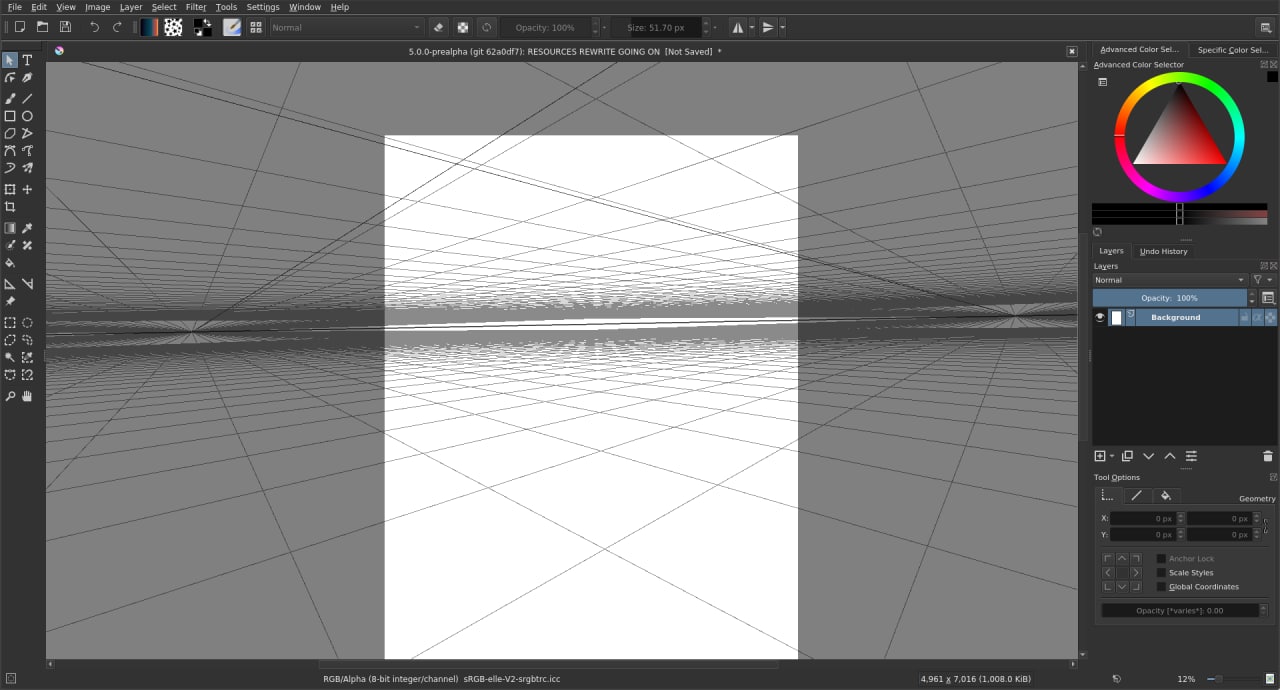The width and height of the screenshot is (1280, 690).
Task: Open the Layers blending mode dropdown
Action: (1170, 280)
